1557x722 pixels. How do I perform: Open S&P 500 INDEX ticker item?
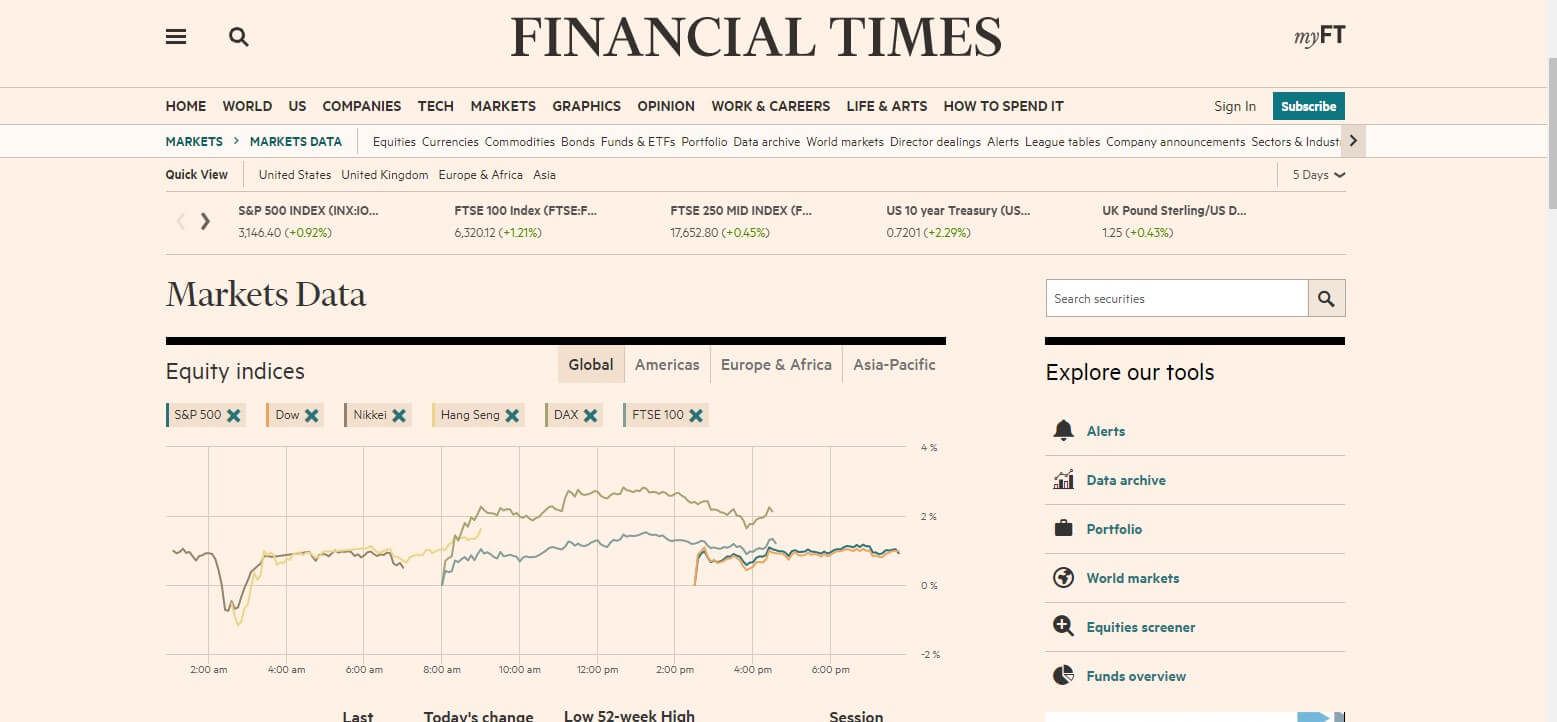309,221
